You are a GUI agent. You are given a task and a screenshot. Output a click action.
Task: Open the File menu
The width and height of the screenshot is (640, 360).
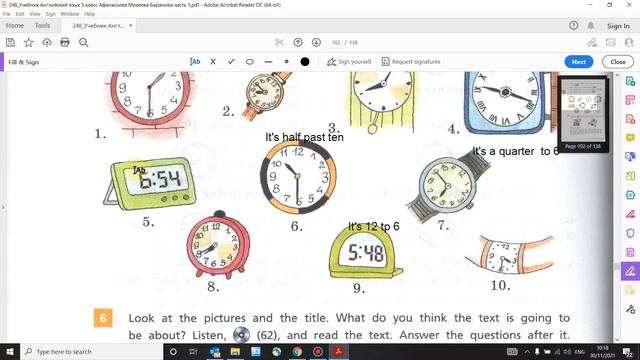(7, 14)
